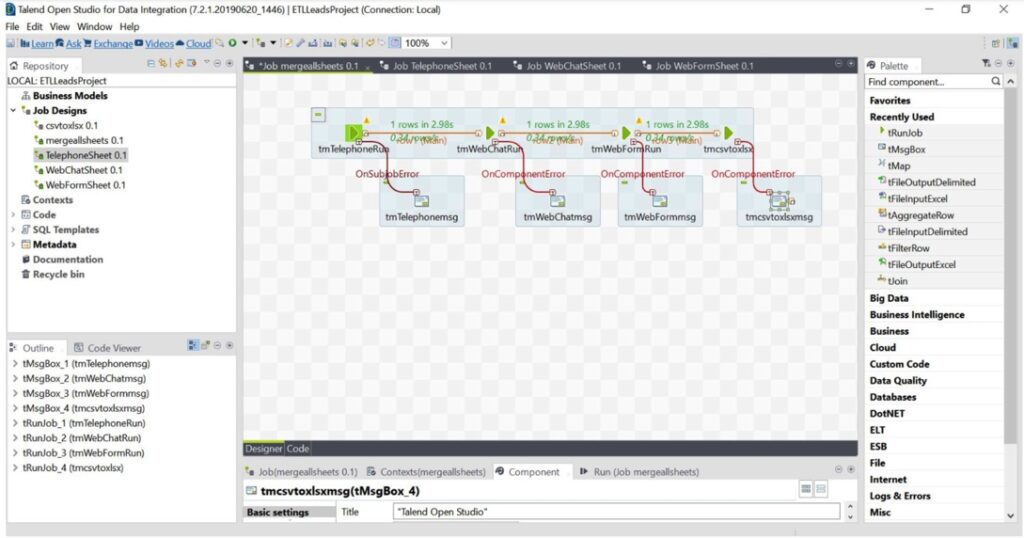The width and height of the screenshot is (1024, 538).
Task: Click the Ask link in toolbar
Action: [x=73, y=44]
